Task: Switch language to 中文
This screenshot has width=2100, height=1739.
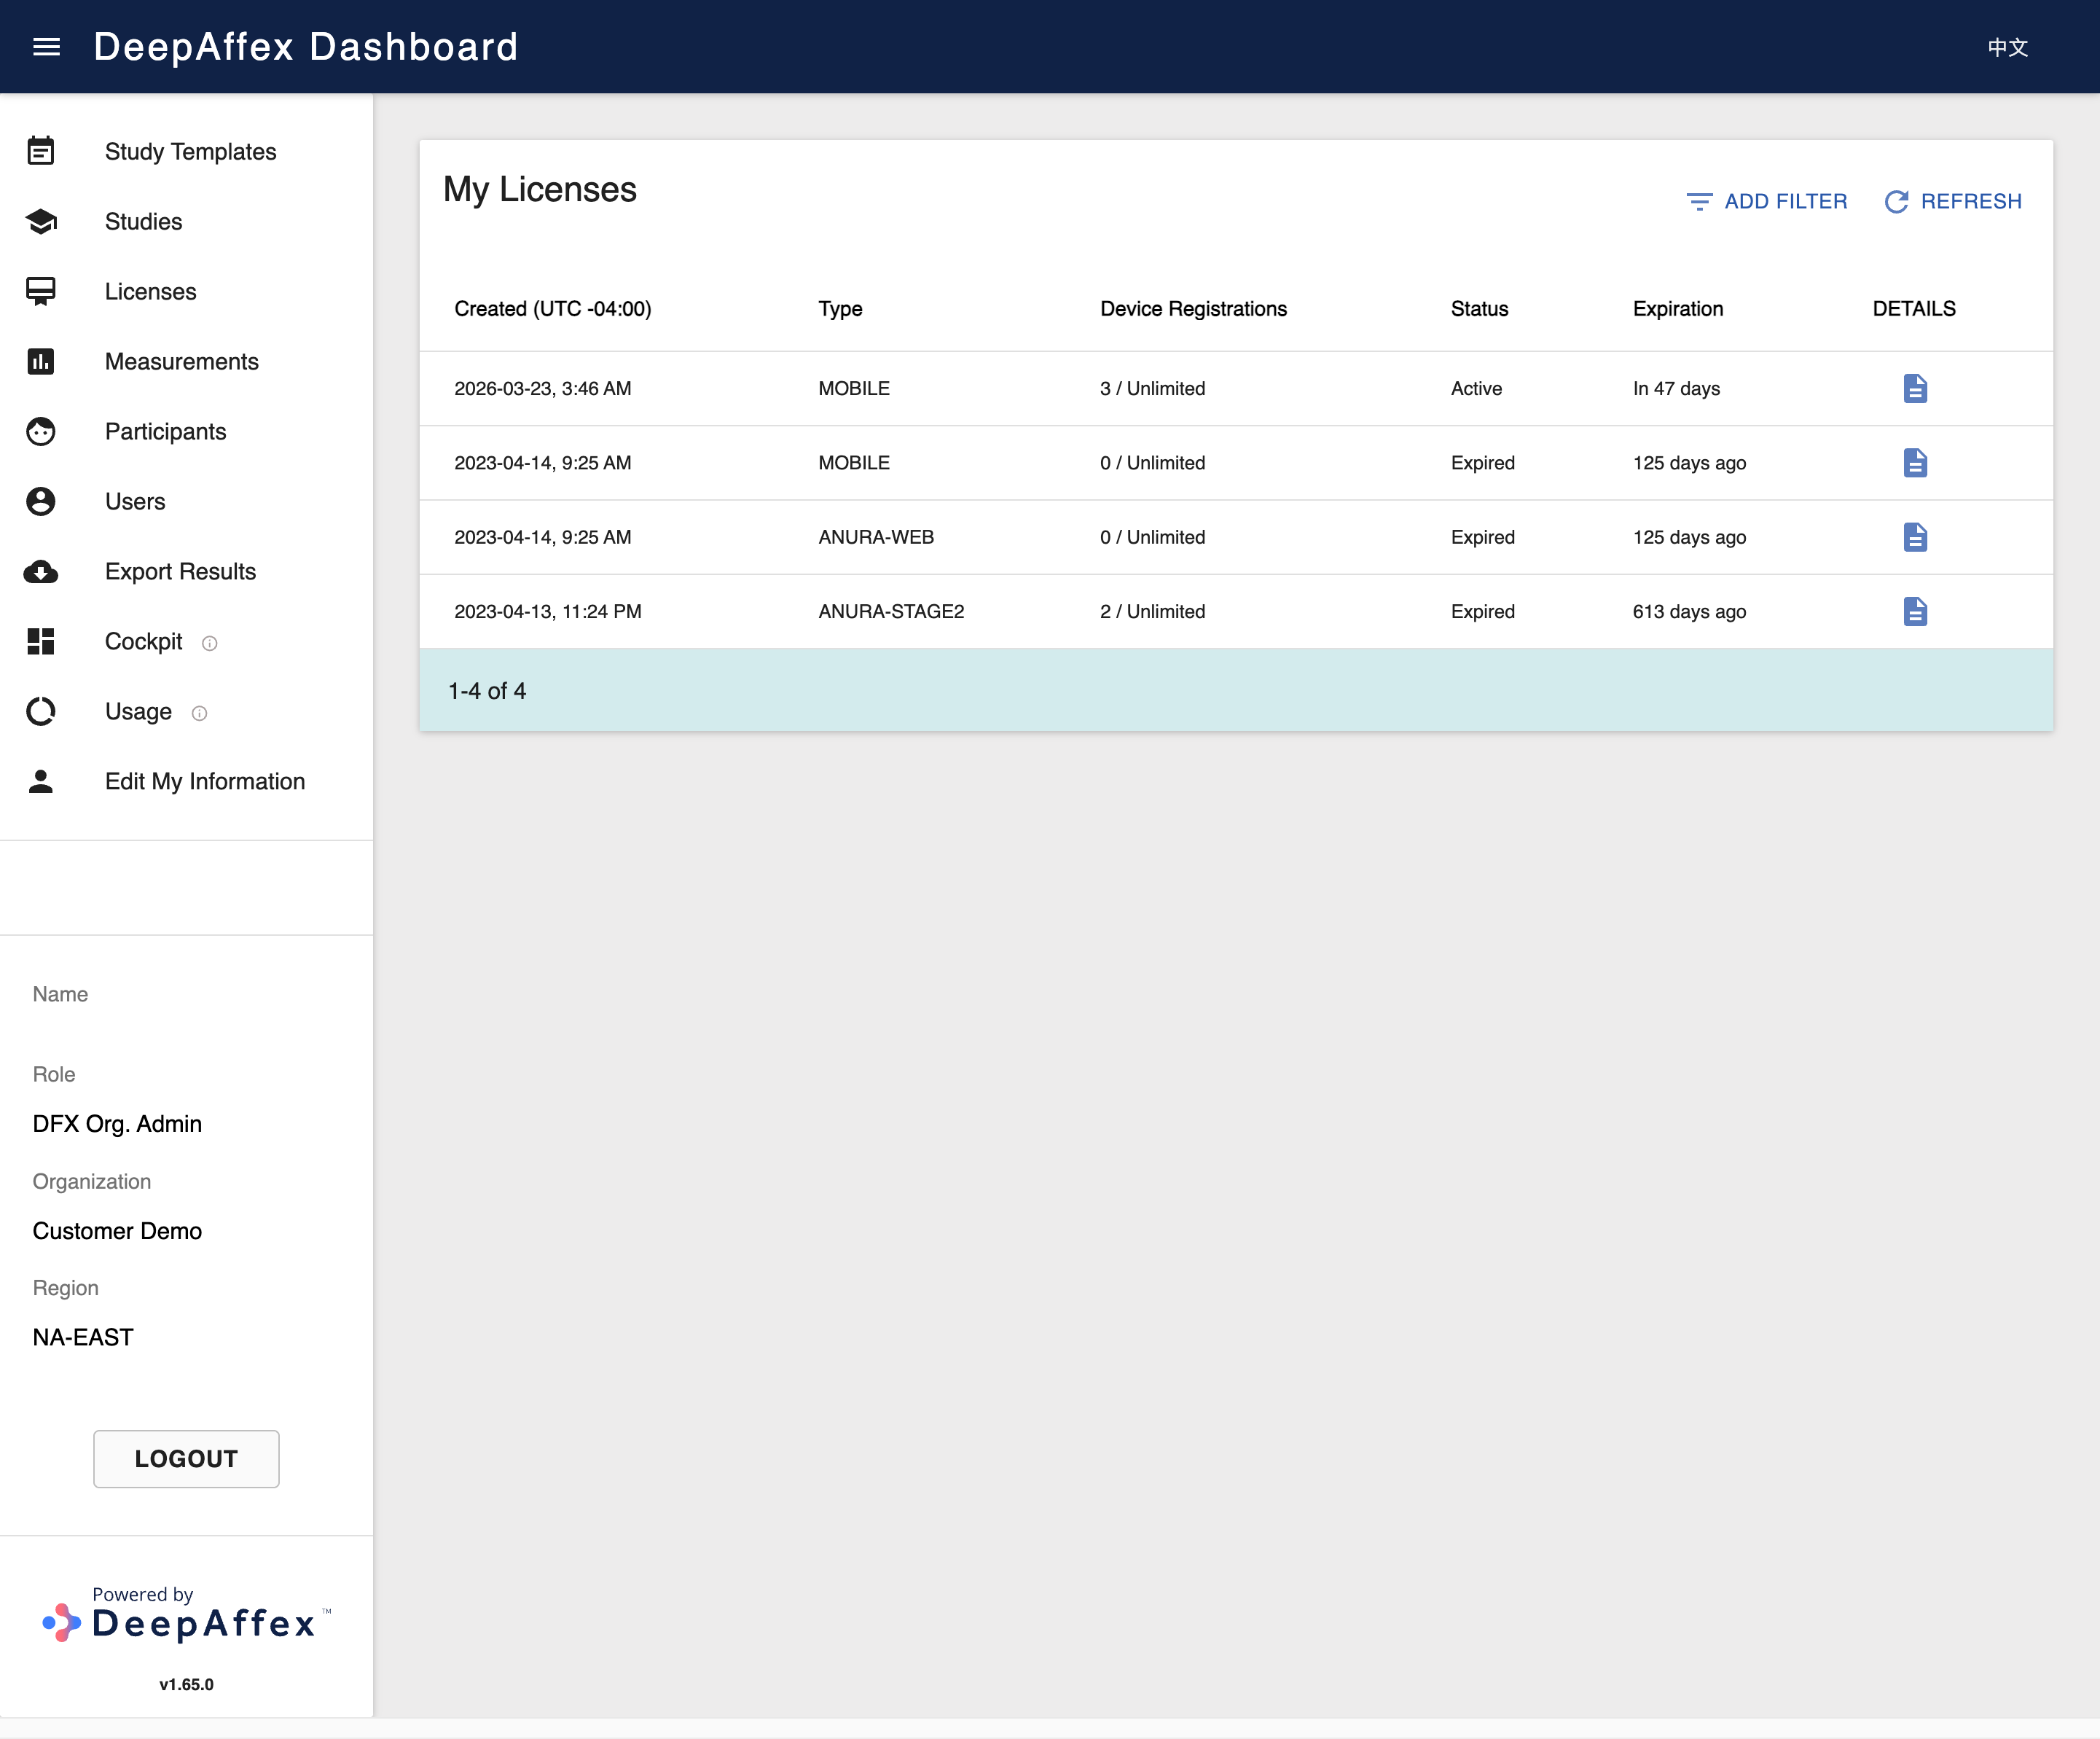Action: coord(2007,47)
